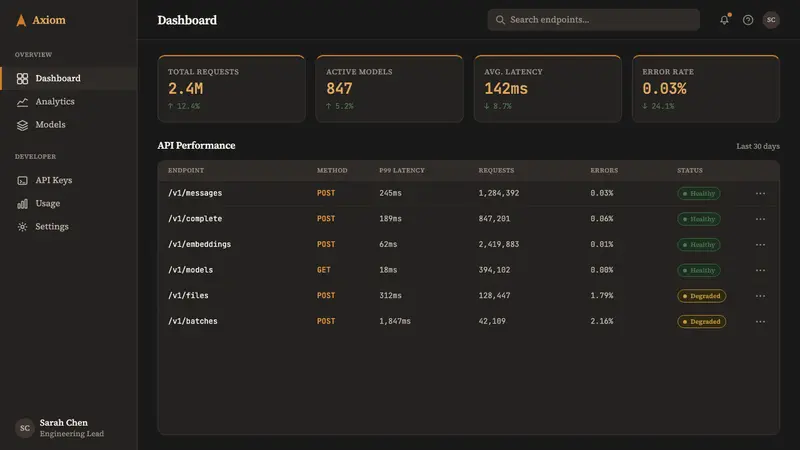Viewport: 800px width, 450px height.
Task: Open the Active Models card
Action: point(390,89)
